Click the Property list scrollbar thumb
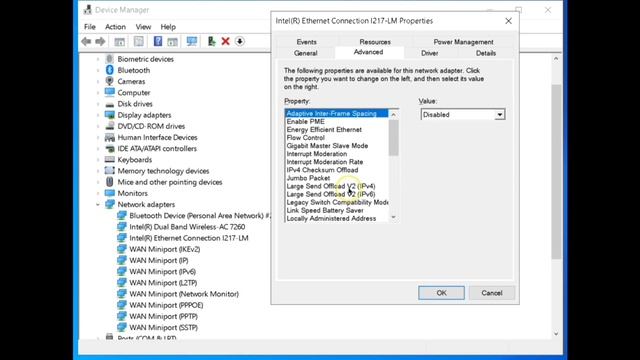Image resolution: width=640 pixels, height=360 pixels. tap(393, 138)
